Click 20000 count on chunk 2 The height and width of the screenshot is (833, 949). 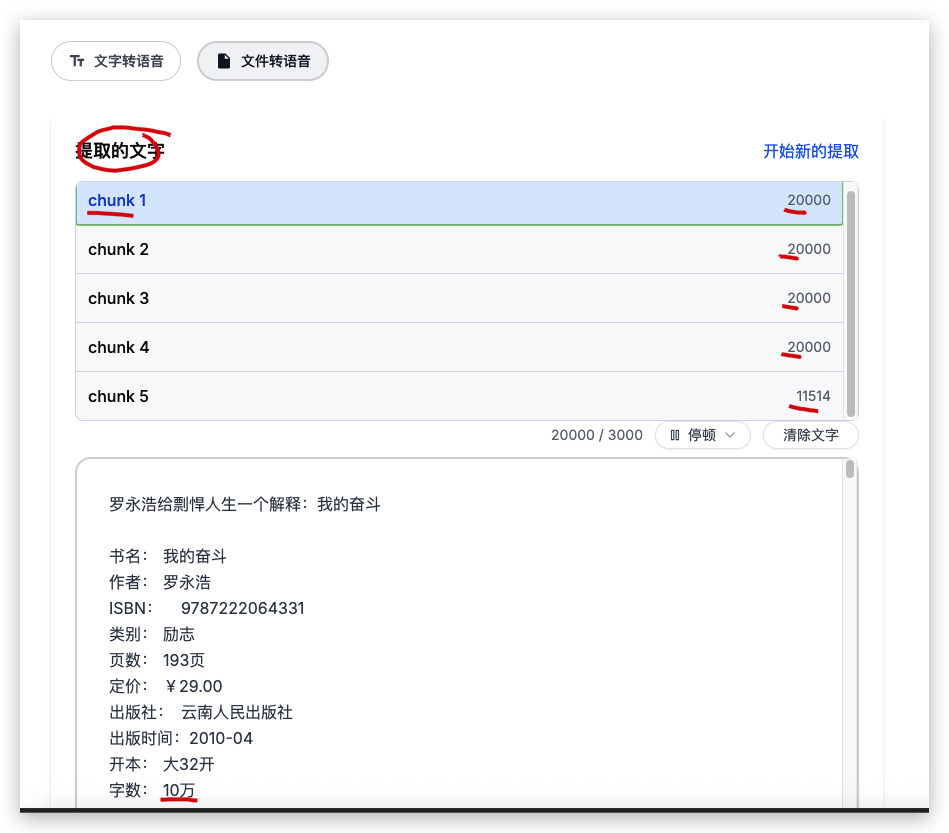(x=809, y=249)
